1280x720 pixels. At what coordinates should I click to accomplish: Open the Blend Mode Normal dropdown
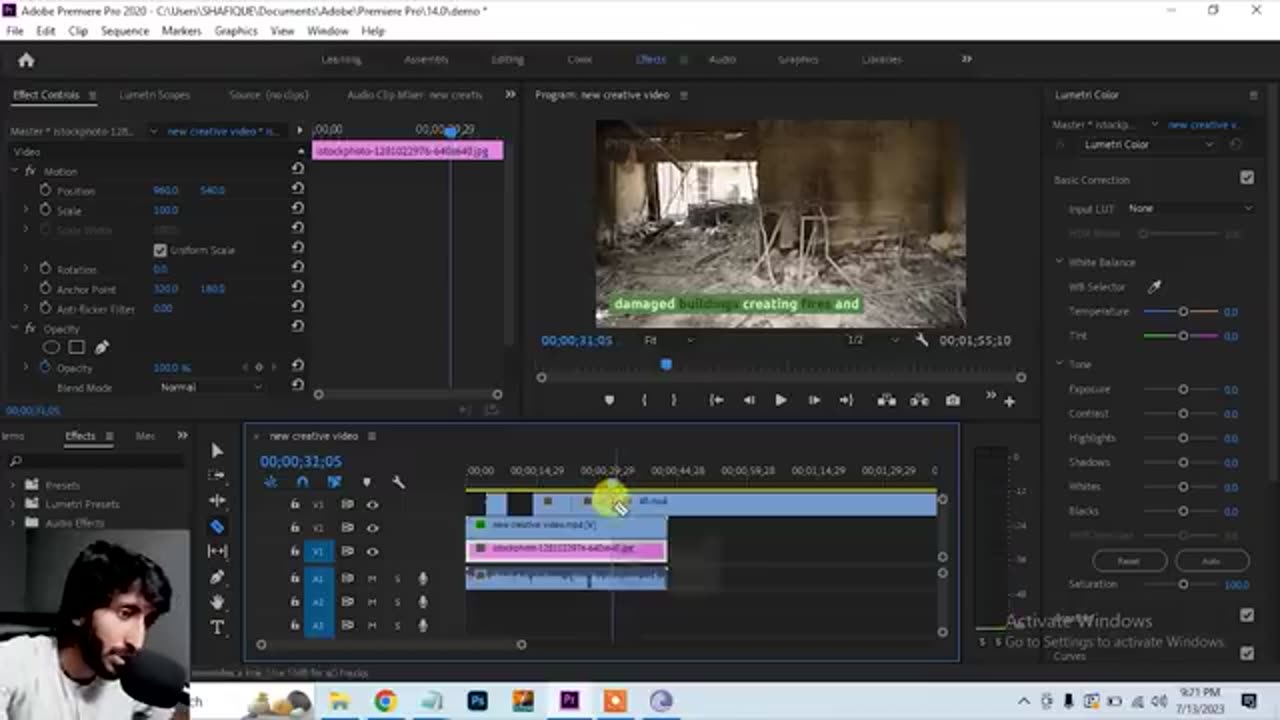coord(209,387)
